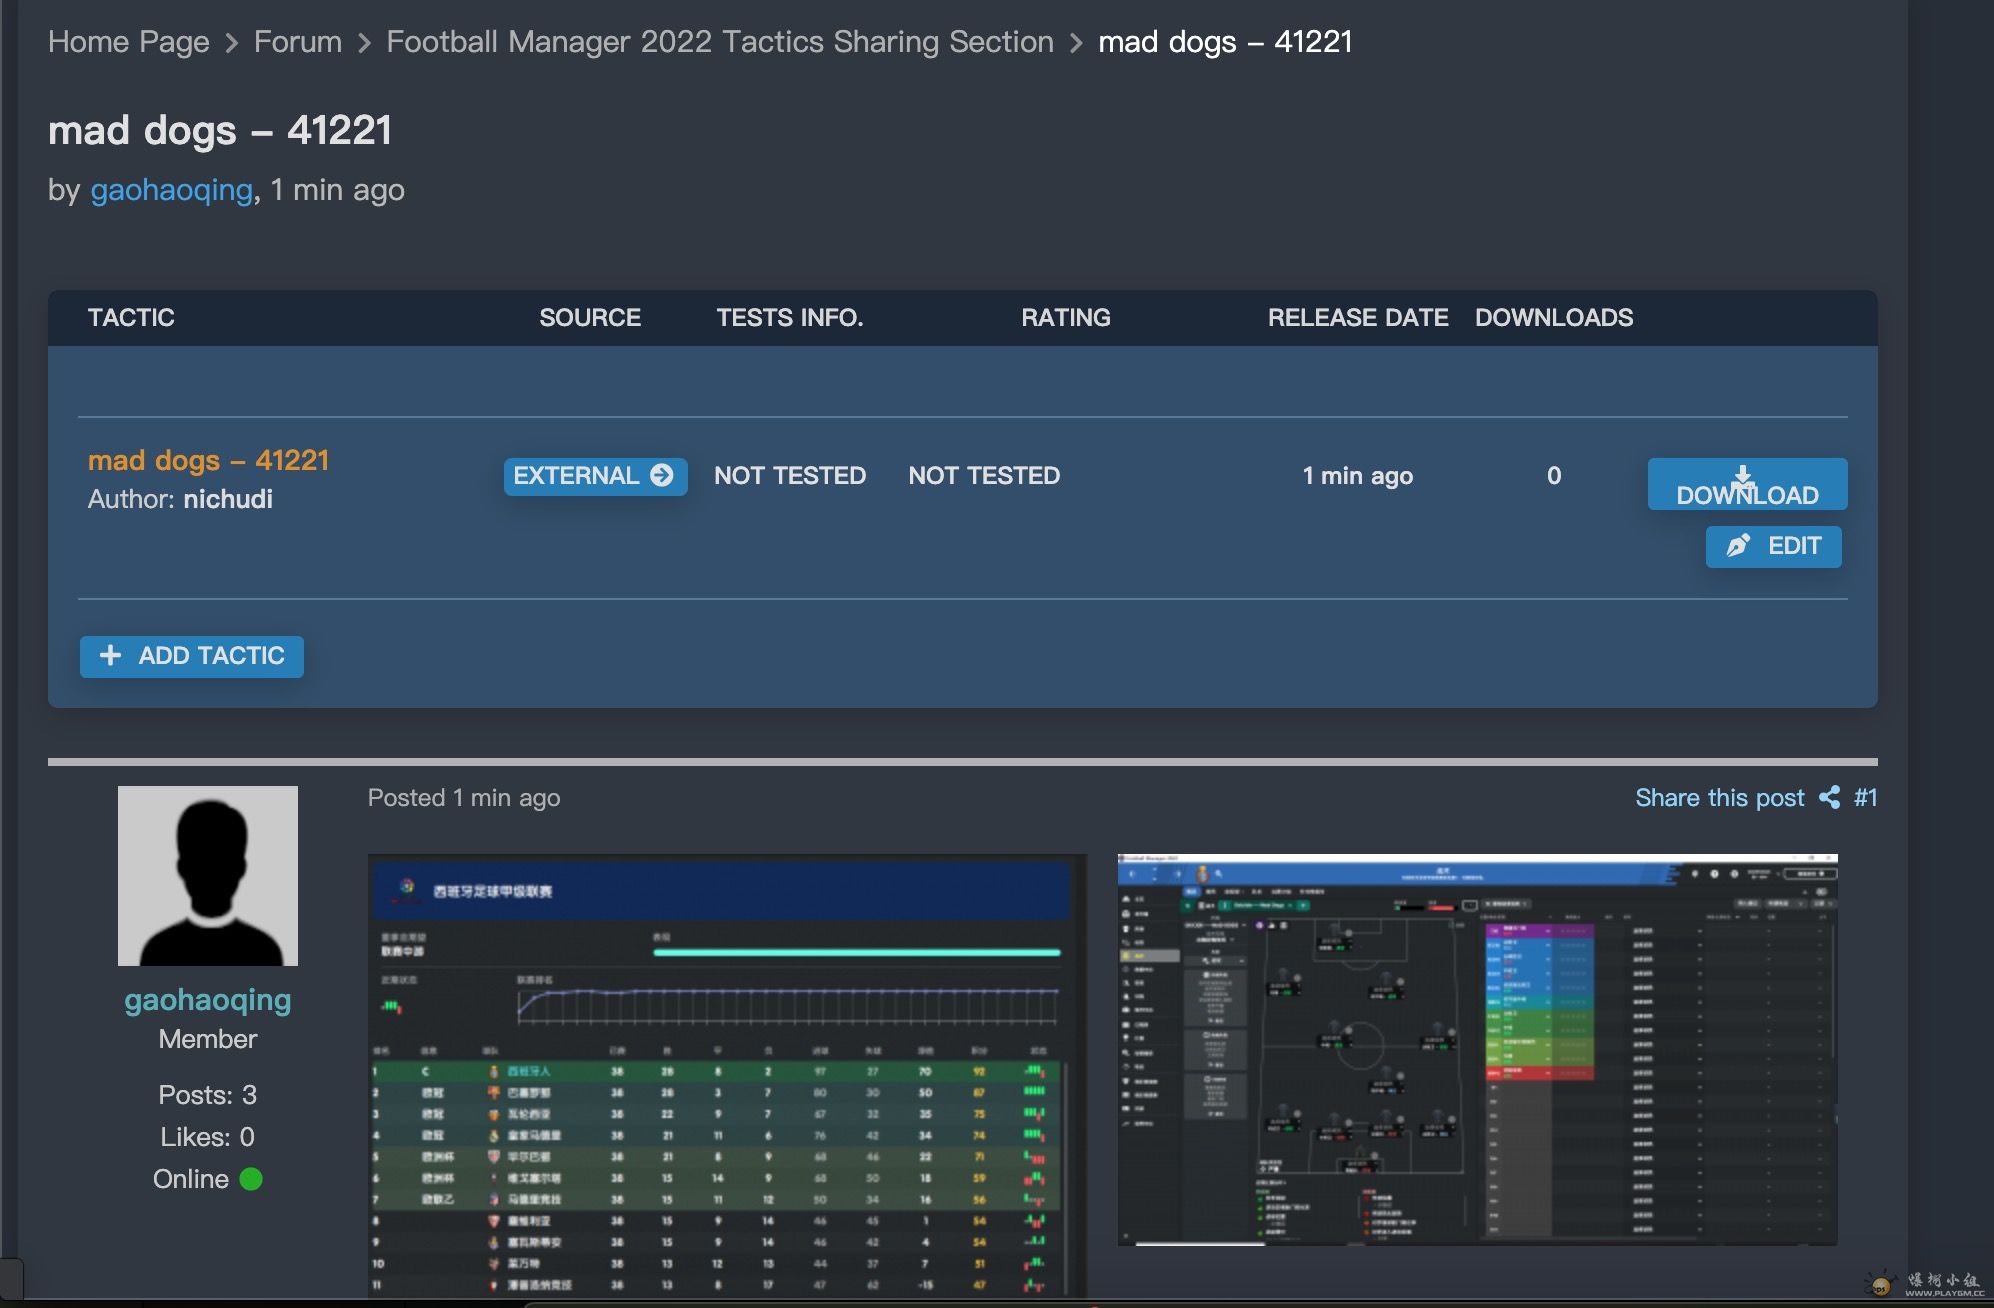This screenshot has height=1308, width=1994.
Task: Select the current 'mad dogs – 41221' breadcrumb
Action: [x=1225, y=42]
